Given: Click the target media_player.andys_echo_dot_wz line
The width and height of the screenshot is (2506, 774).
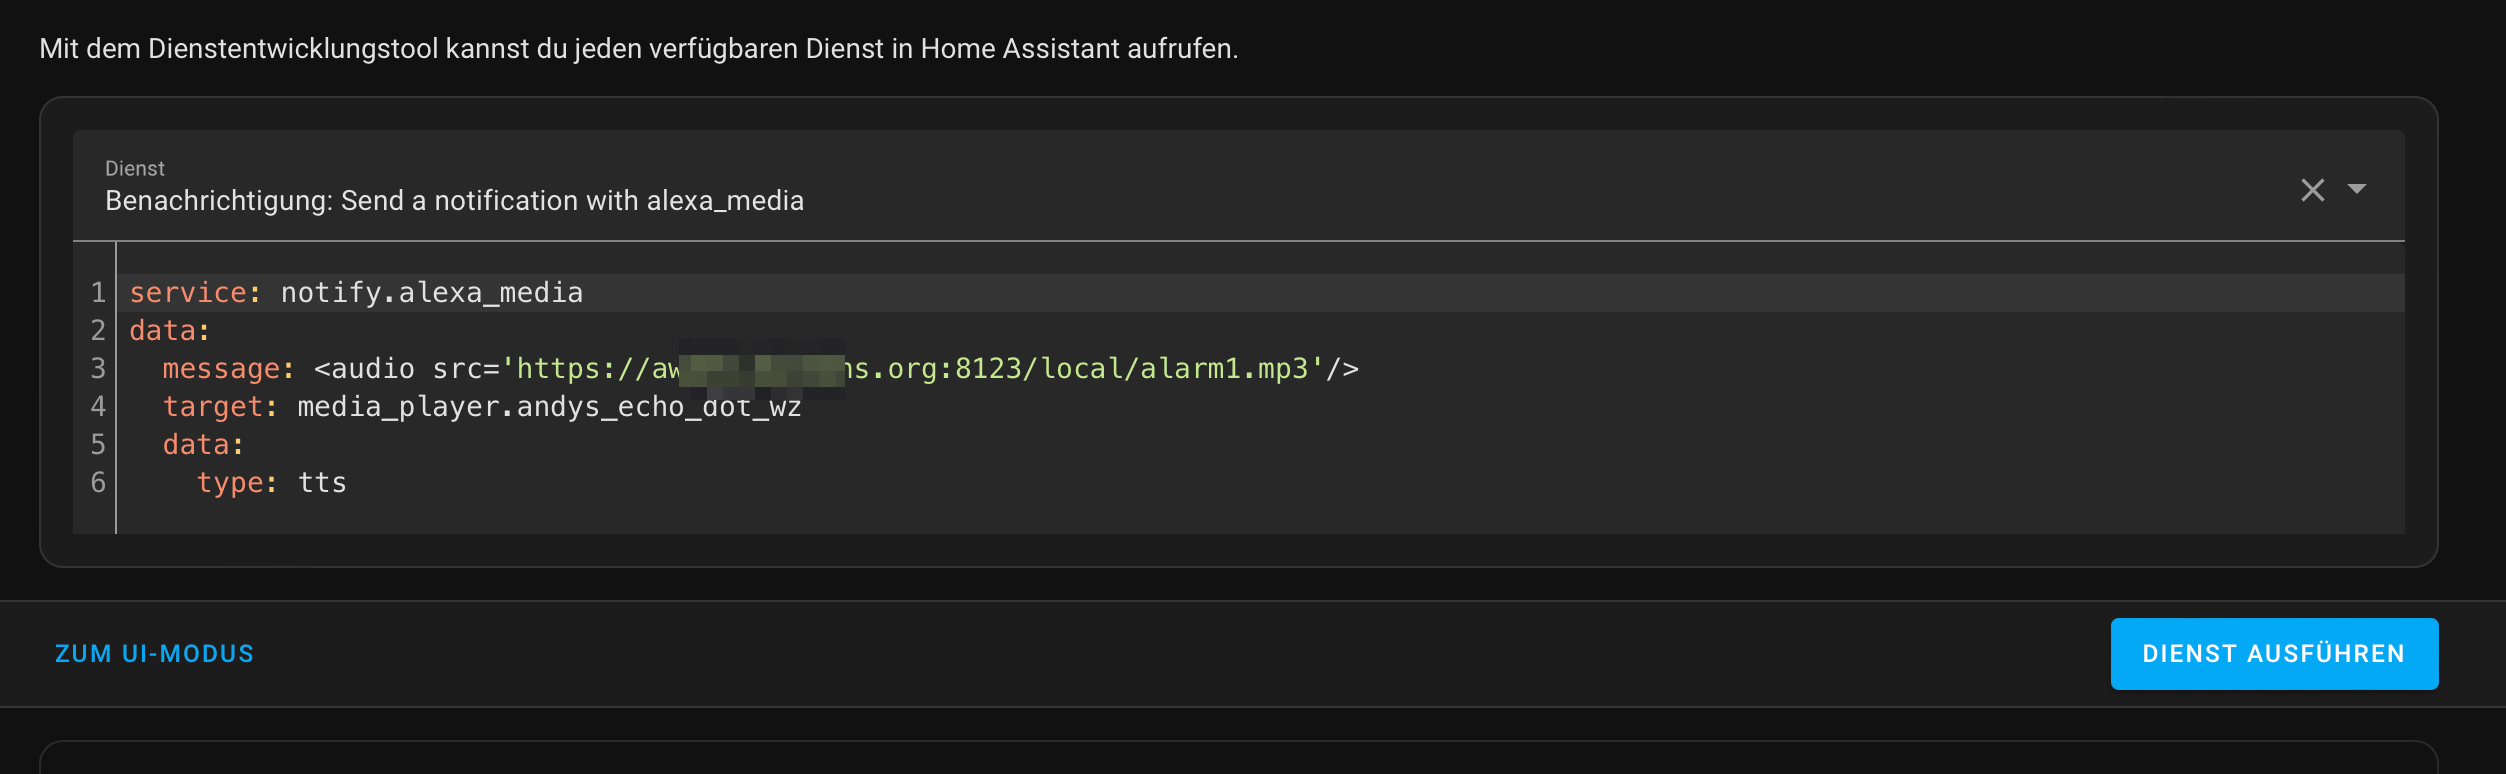Looking at the screenshot, I should [x=482, y=407].
